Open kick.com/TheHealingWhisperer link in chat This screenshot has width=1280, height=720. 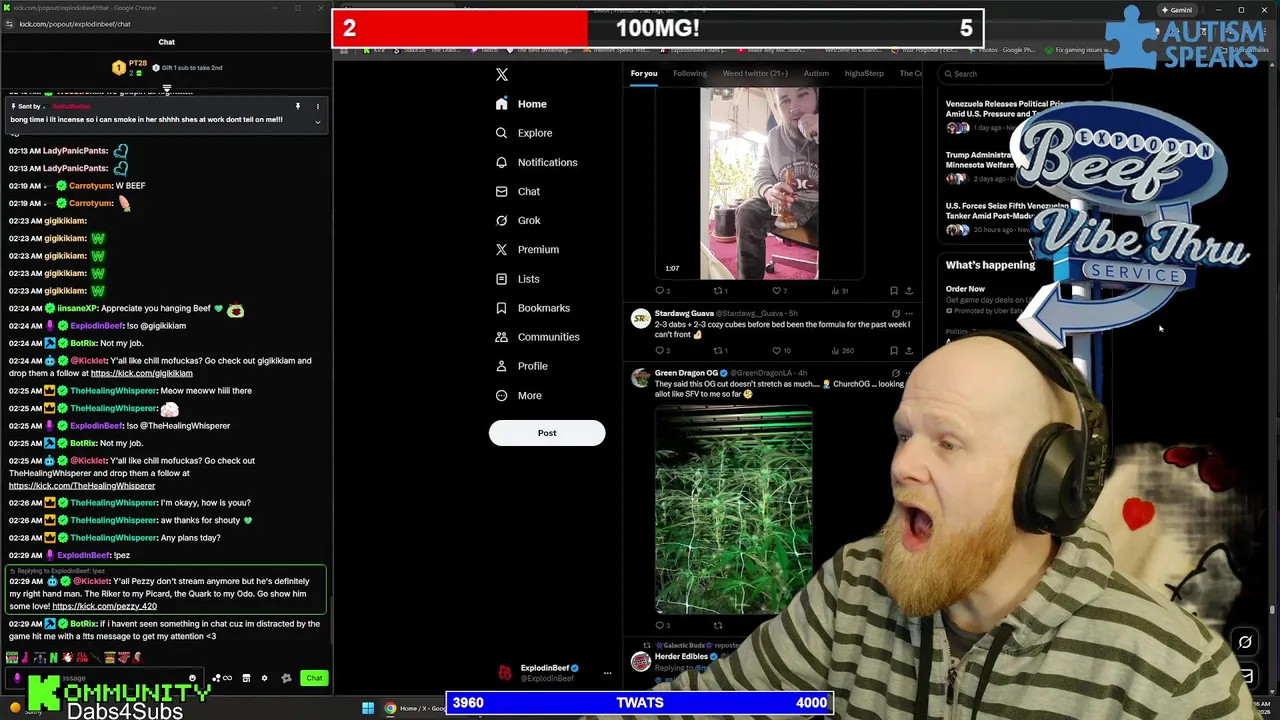82,486
